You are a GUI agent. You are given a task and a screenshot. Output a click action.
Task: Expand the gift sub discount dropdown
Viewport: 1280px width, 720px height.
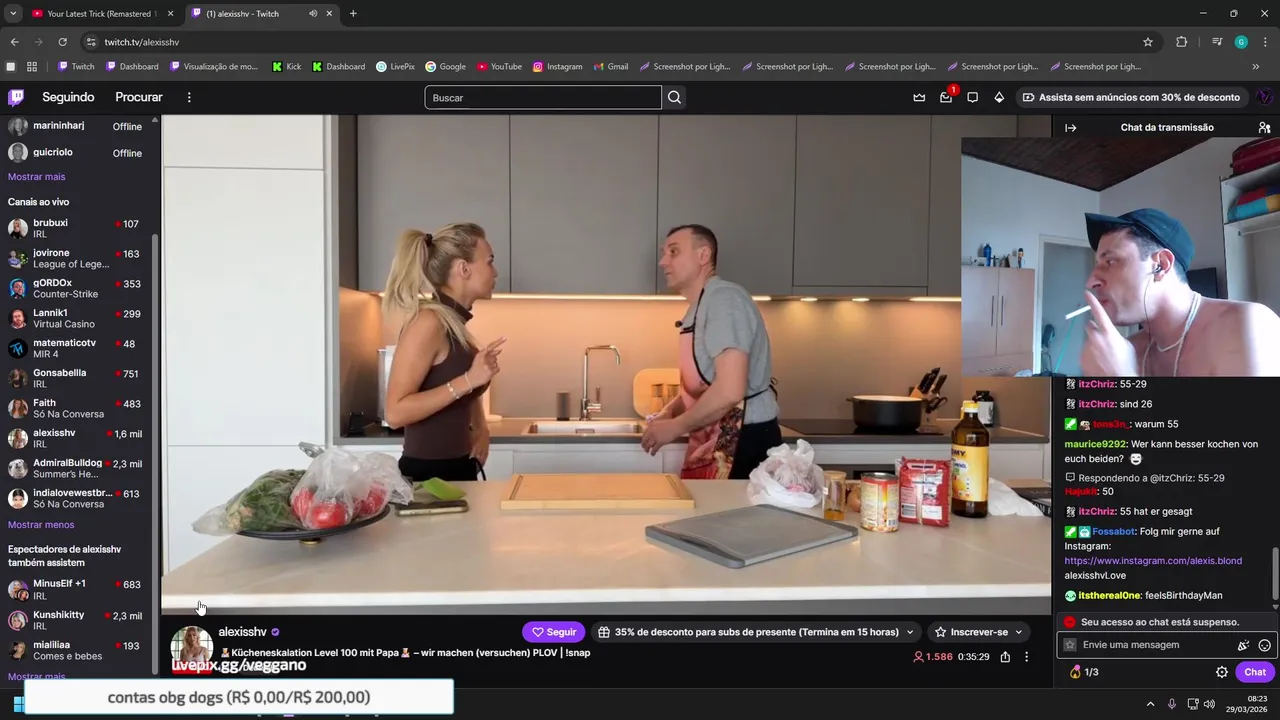(x=909, y=632)
